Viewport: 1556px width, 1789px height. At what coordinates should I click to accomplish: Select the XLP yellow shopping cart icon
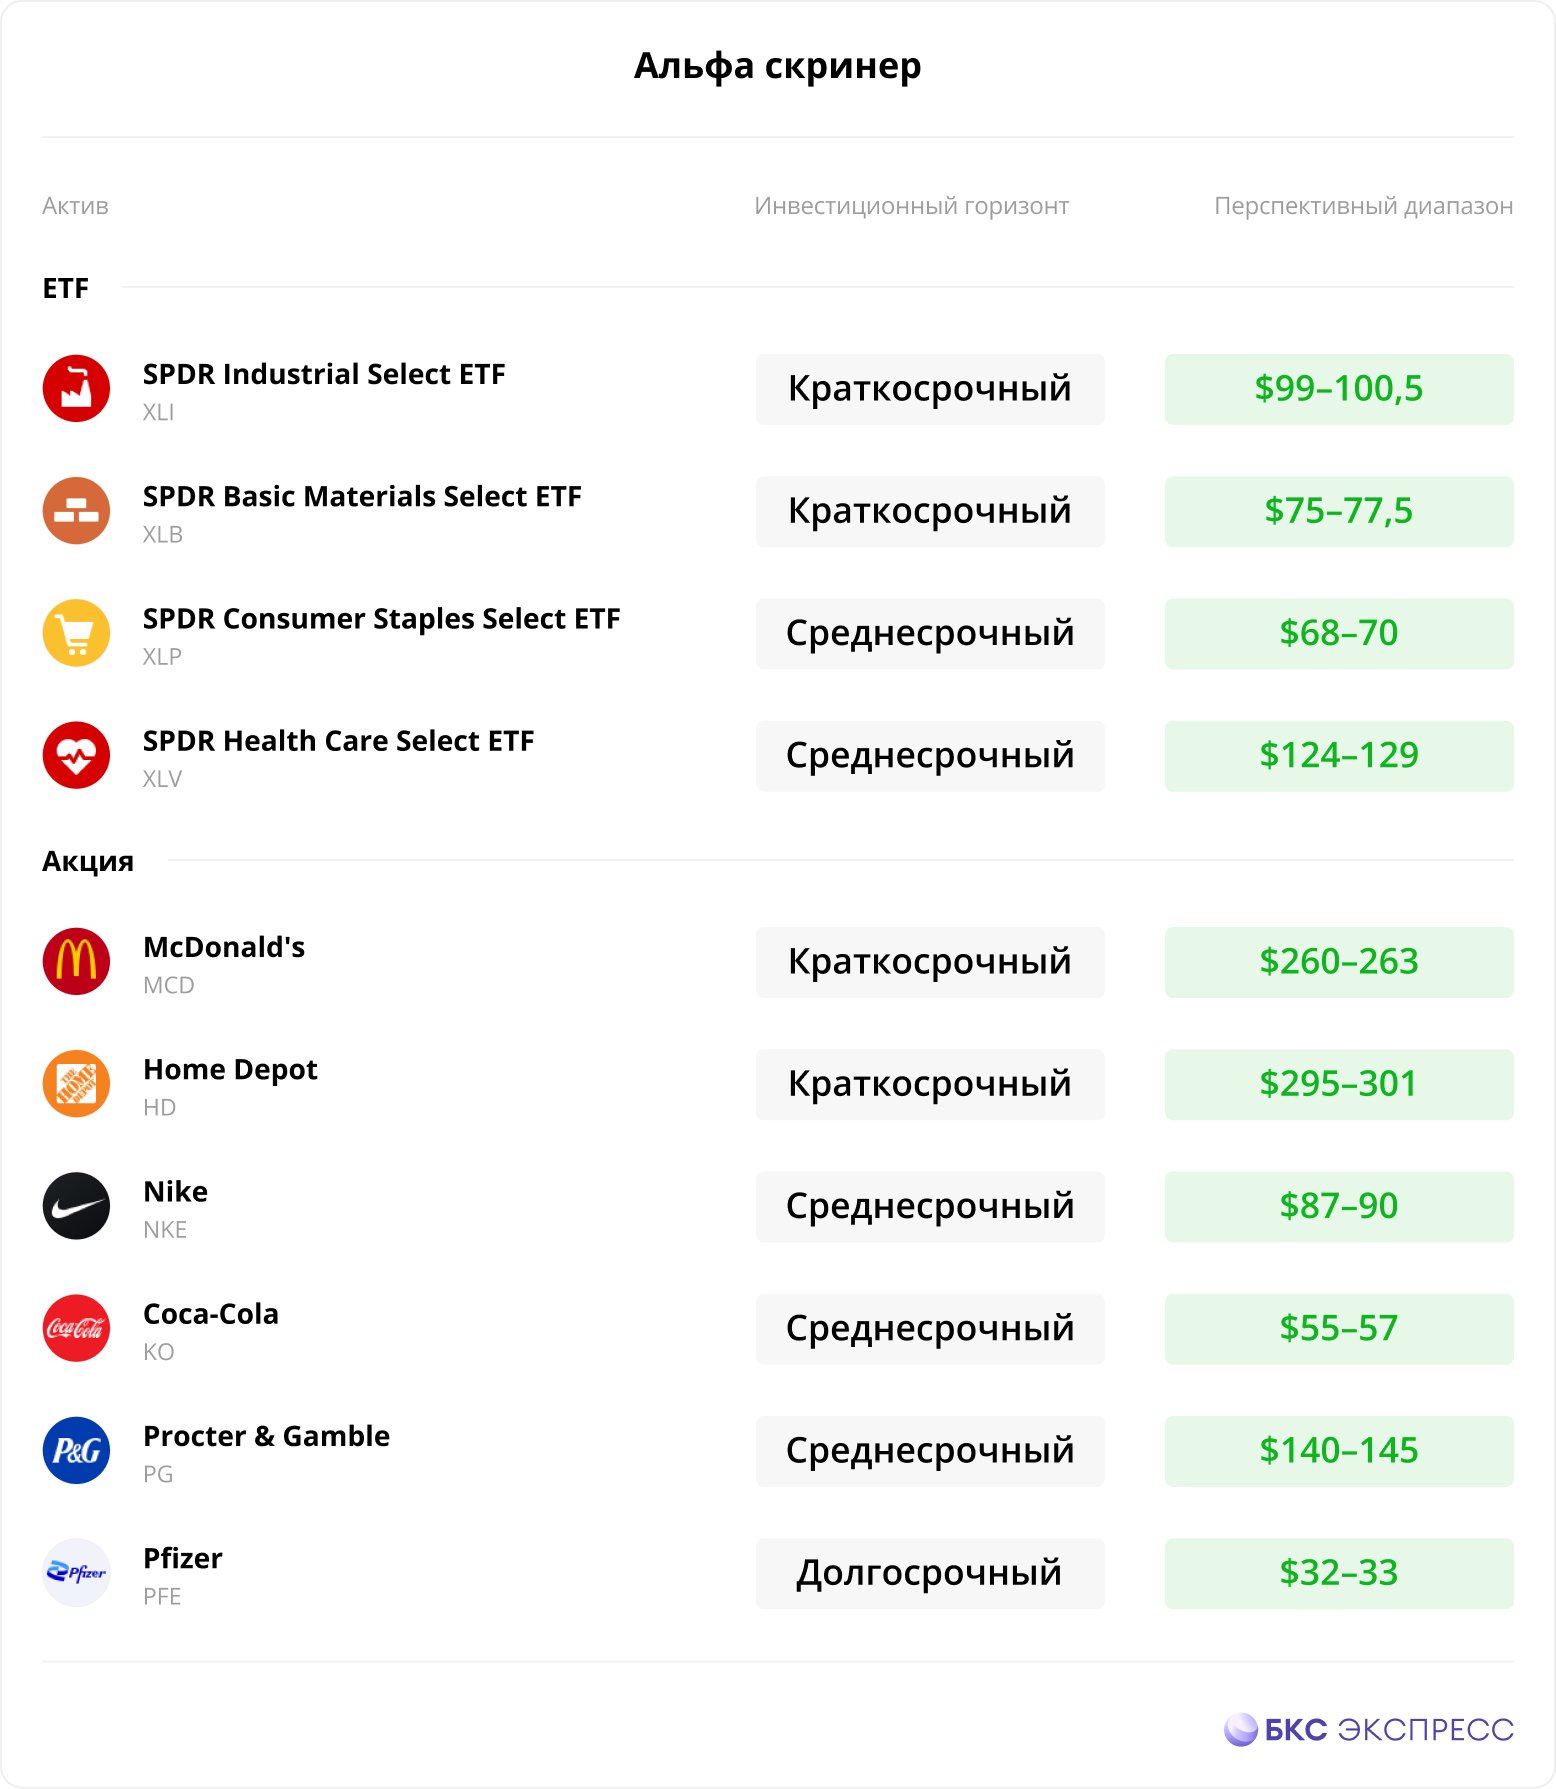point(76,633)
